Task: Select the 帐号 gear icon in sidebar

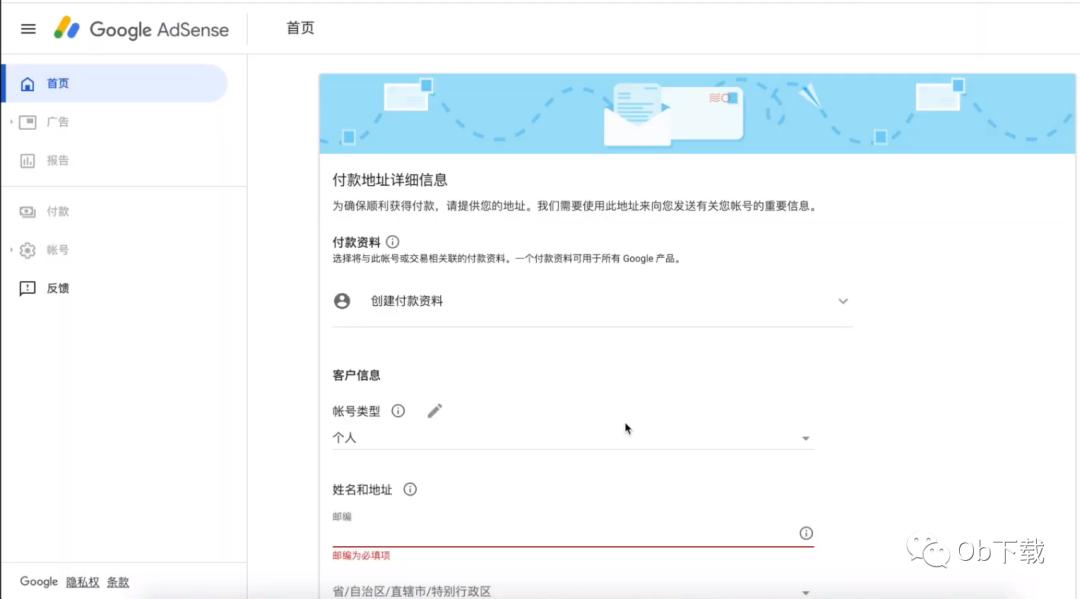Action: pyautogui.click(x=30, y=250)
